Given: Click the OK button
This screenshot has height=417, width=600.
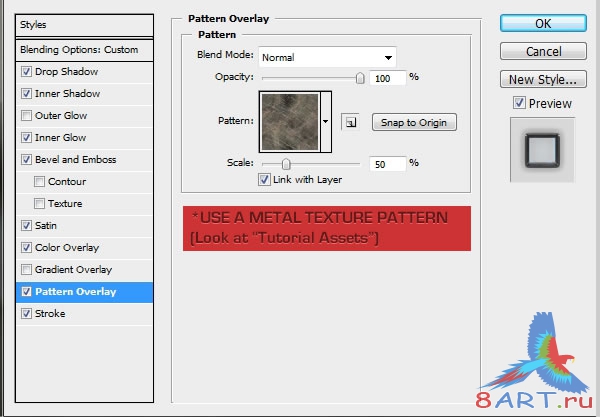Looking at the screenshot, I should tap(543, 23).
